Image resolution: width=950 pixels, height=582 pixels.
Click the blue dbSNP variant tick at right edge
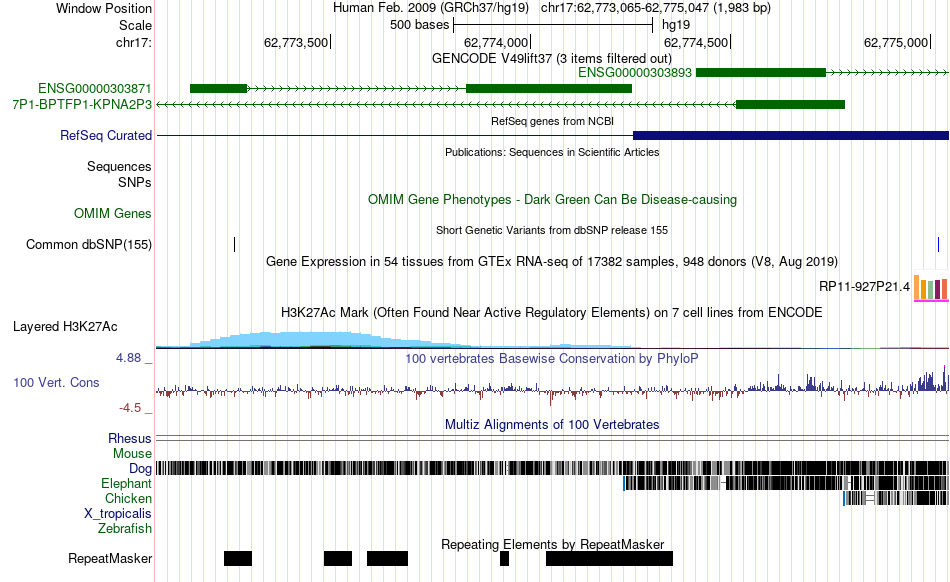click(x=938, y=244)
